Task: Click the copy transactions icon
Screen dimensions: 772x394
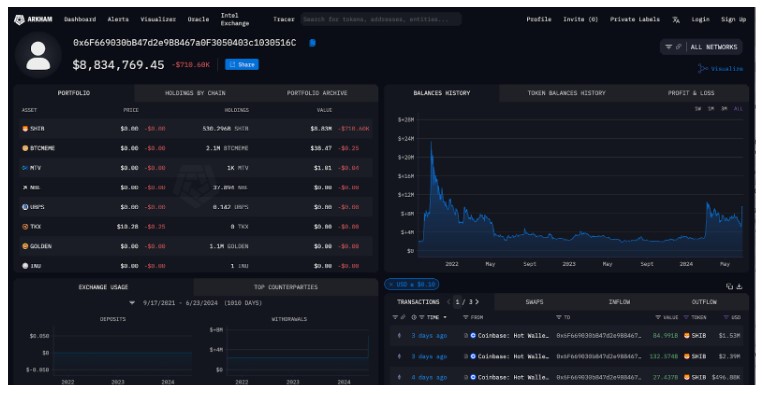Action: [729, 286]
